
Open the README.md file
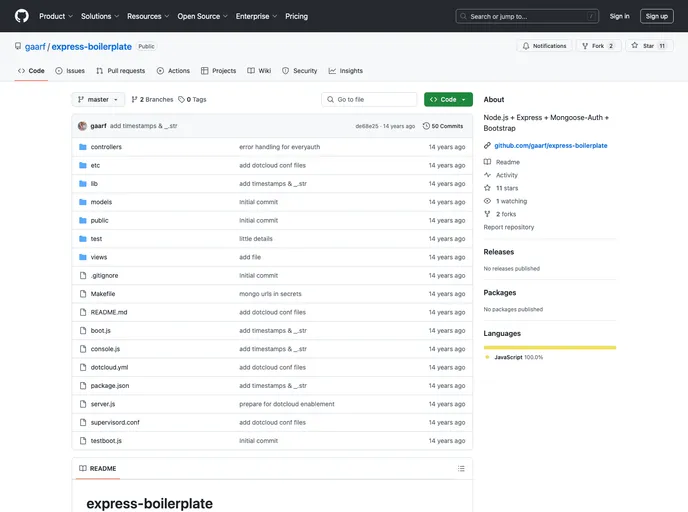point(109,312)
